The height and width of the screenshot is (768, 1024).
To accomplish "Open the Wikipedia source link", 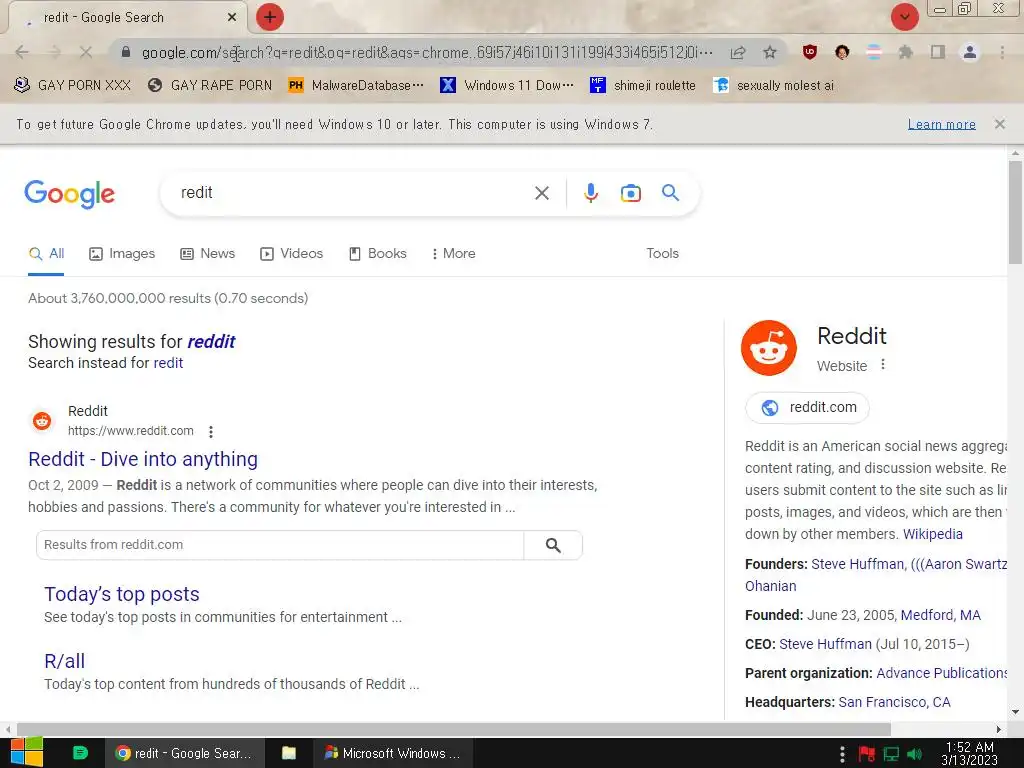I will (x=933, y=534).
